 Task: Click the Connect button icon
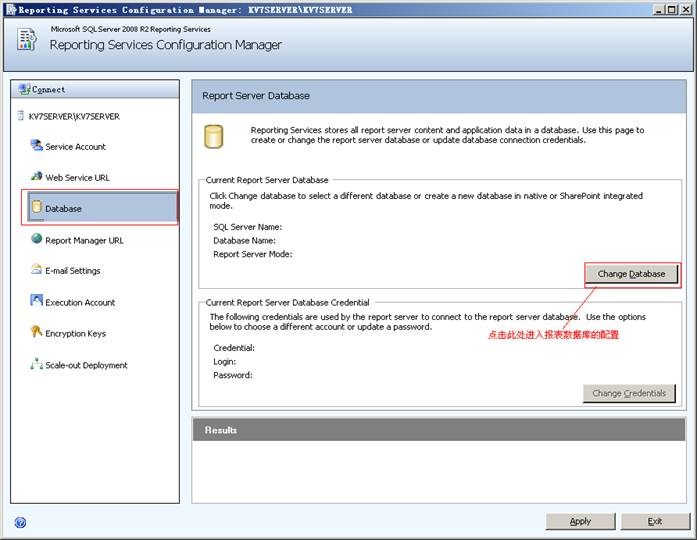pyautogui.click(x=24, y=89)
